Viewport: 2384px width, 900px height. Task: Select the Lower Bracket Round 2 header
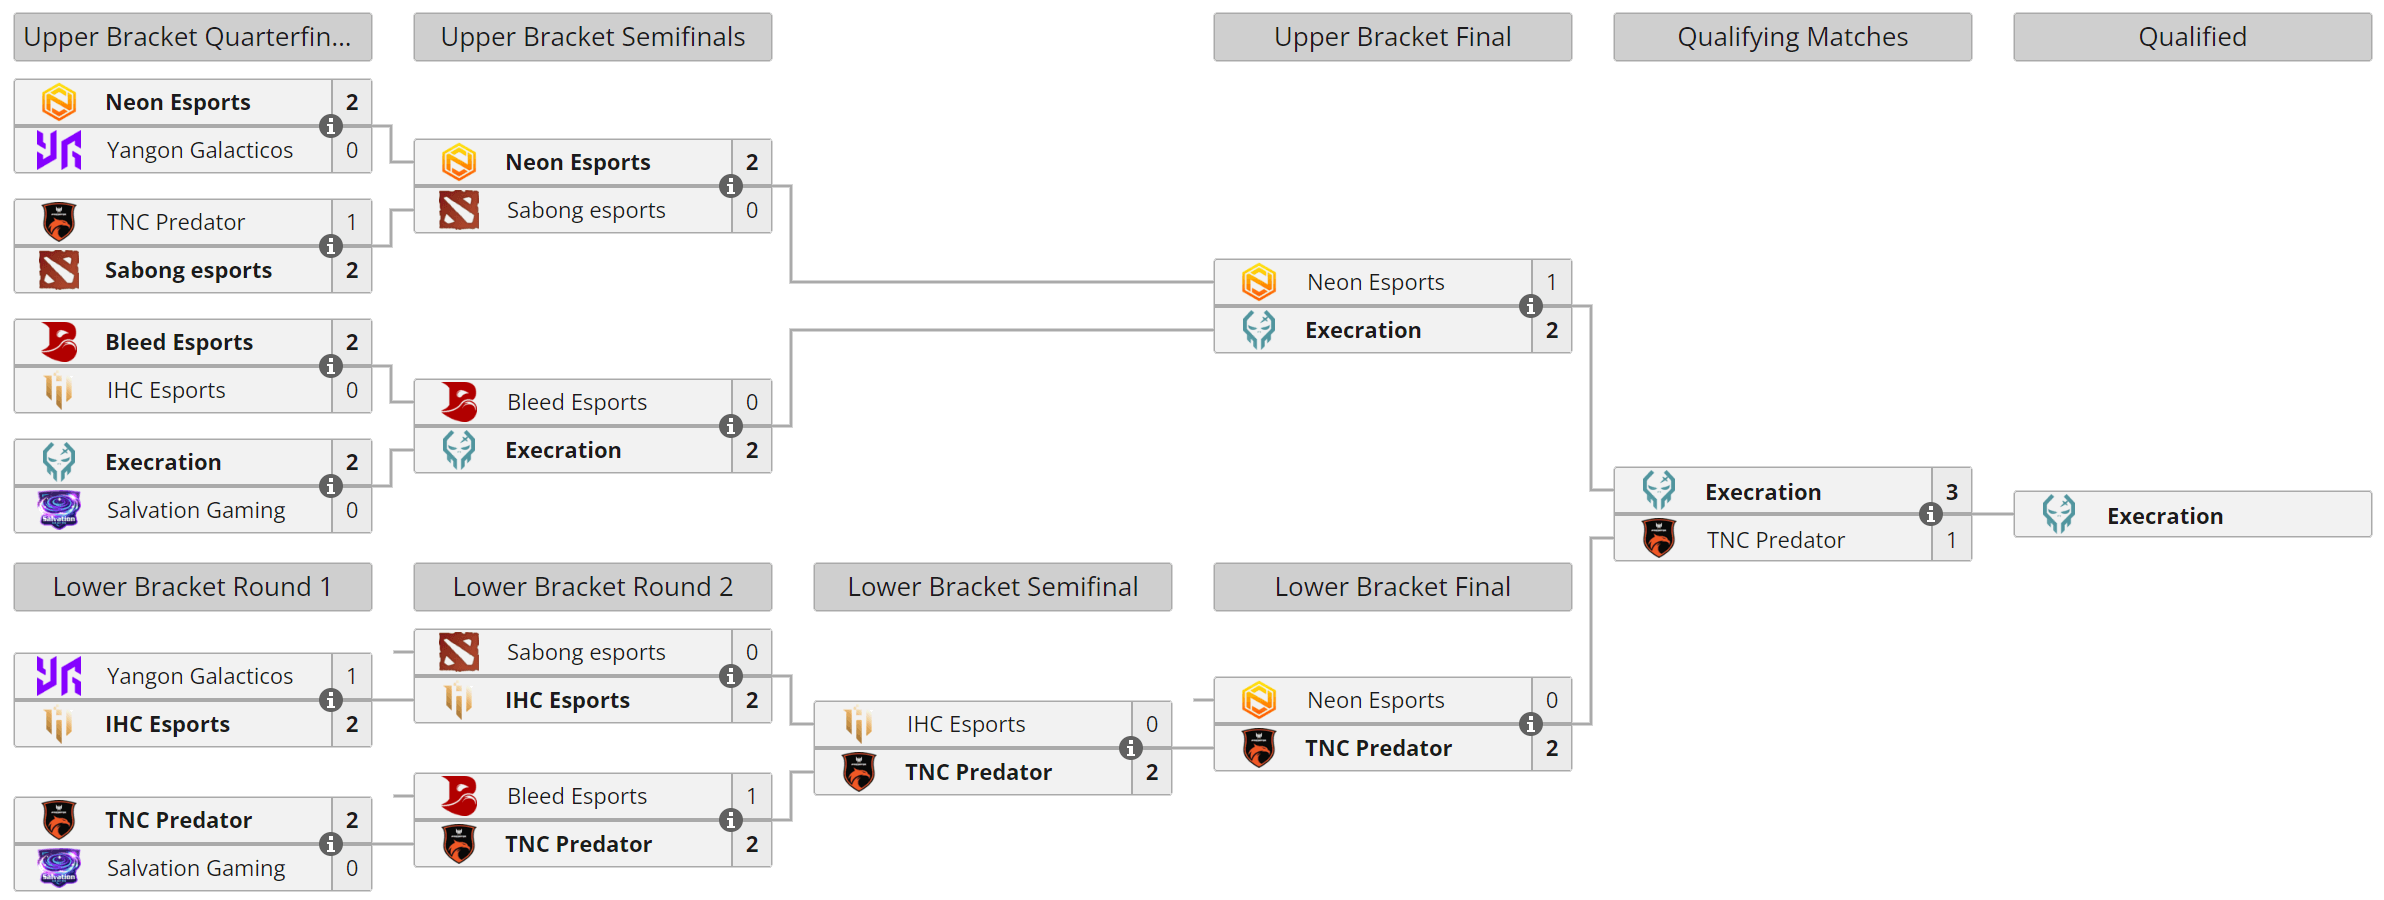[x=593, y=587]
